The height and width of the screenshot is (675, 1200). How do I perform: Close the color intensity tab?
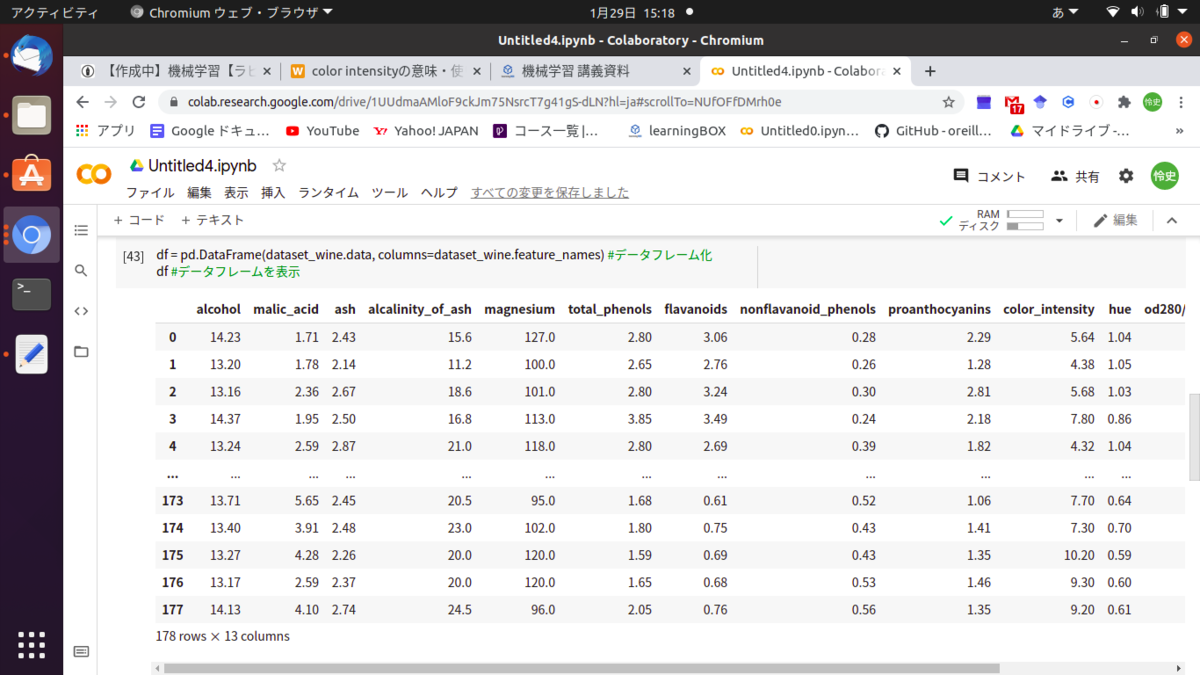click(x=476, y=71)
